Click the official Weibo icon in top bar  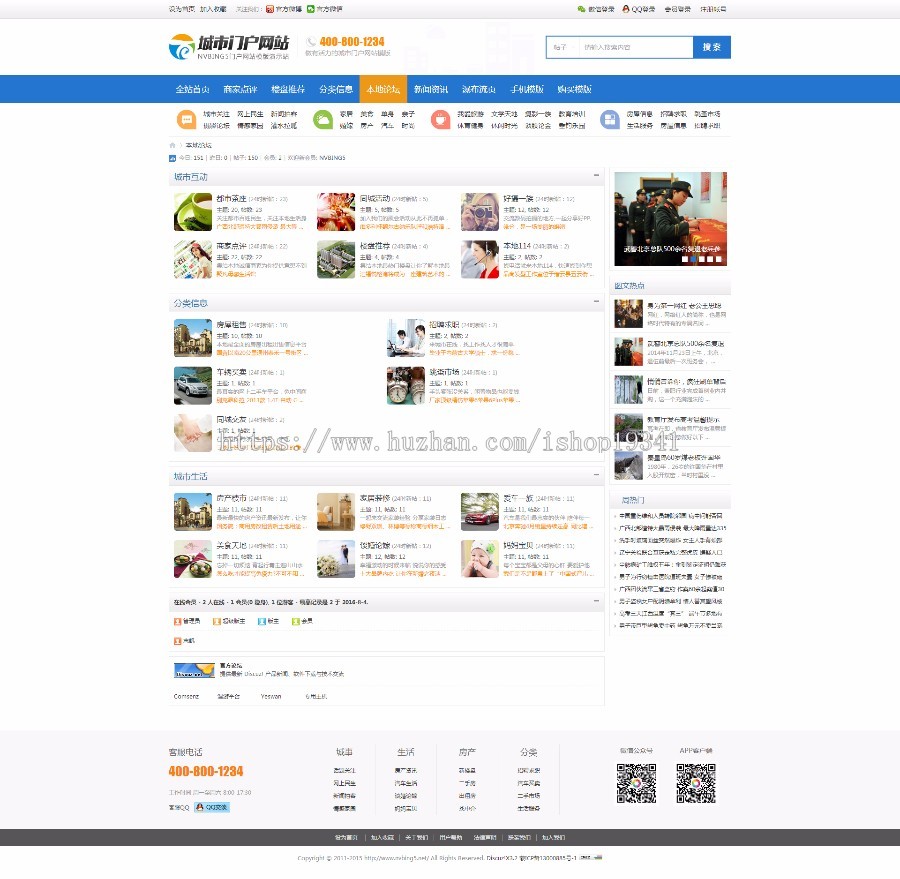tap(270, 9)
